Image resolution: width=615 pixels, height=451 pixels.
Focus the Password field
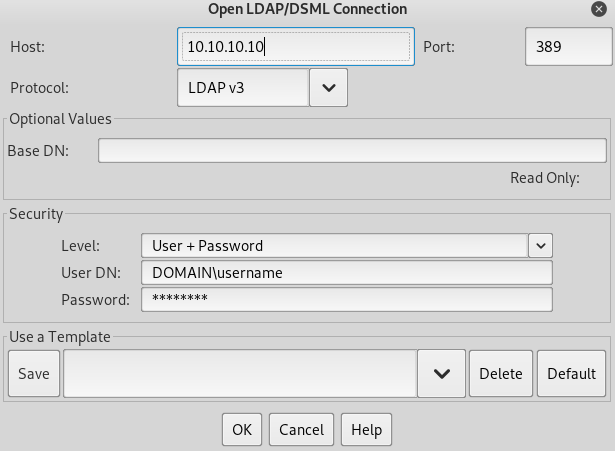pos(346,300)
